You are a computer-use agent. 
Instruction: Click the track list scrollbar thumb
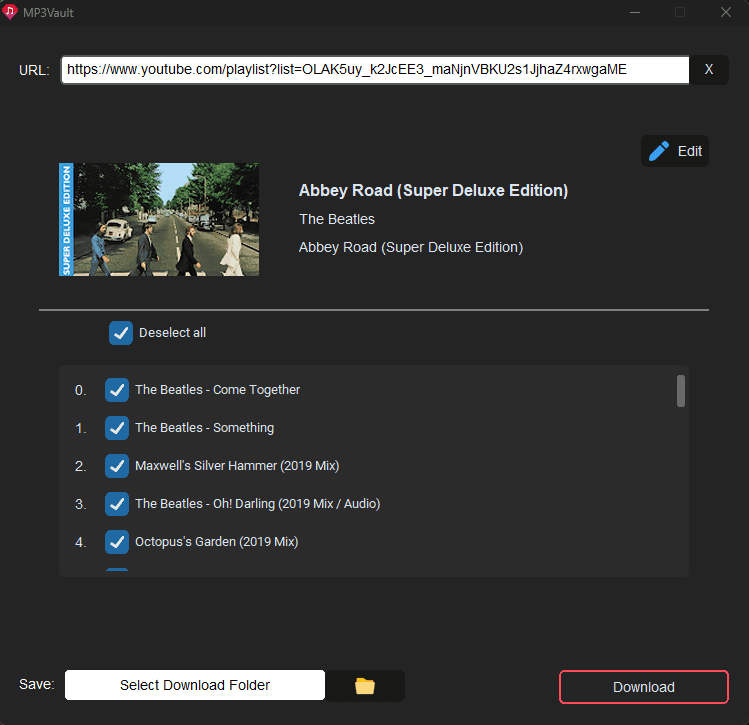pyautogui.click(x=681, y=391)
